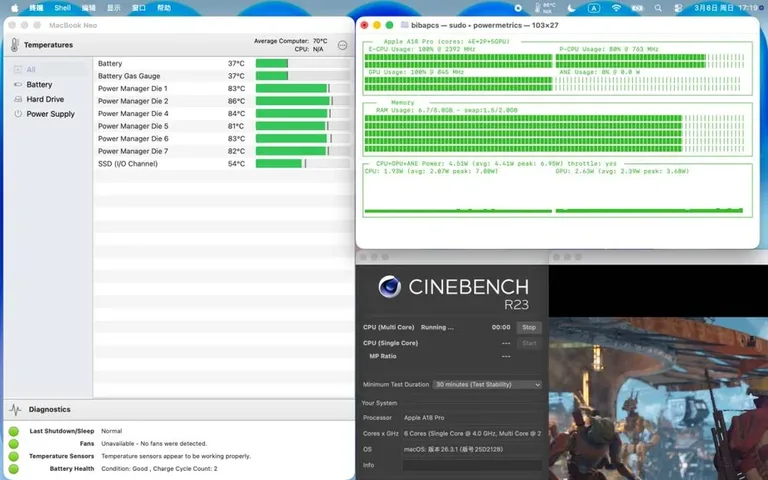Viewport: 768px width, 480px height.
Task: Click the Hard Drive sidebar icon
Action: (18, 99)
